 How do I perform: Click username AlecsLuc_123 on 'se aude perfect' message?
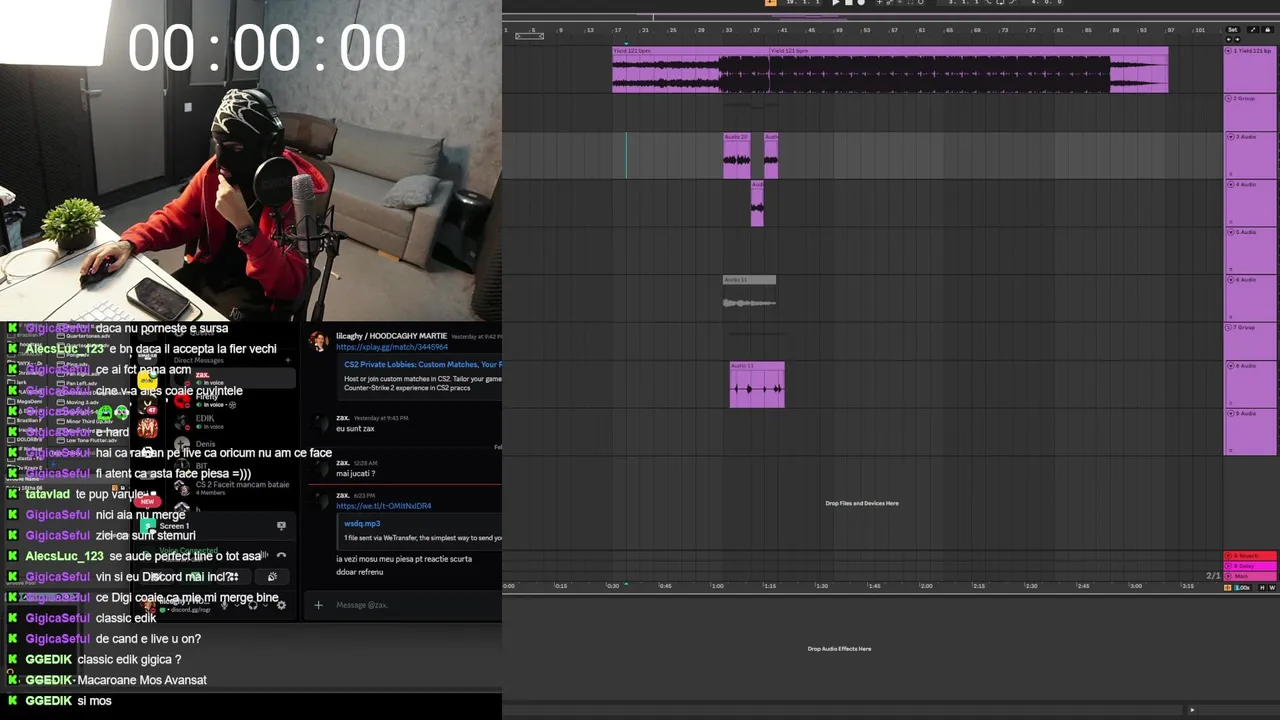click(64, 556)
